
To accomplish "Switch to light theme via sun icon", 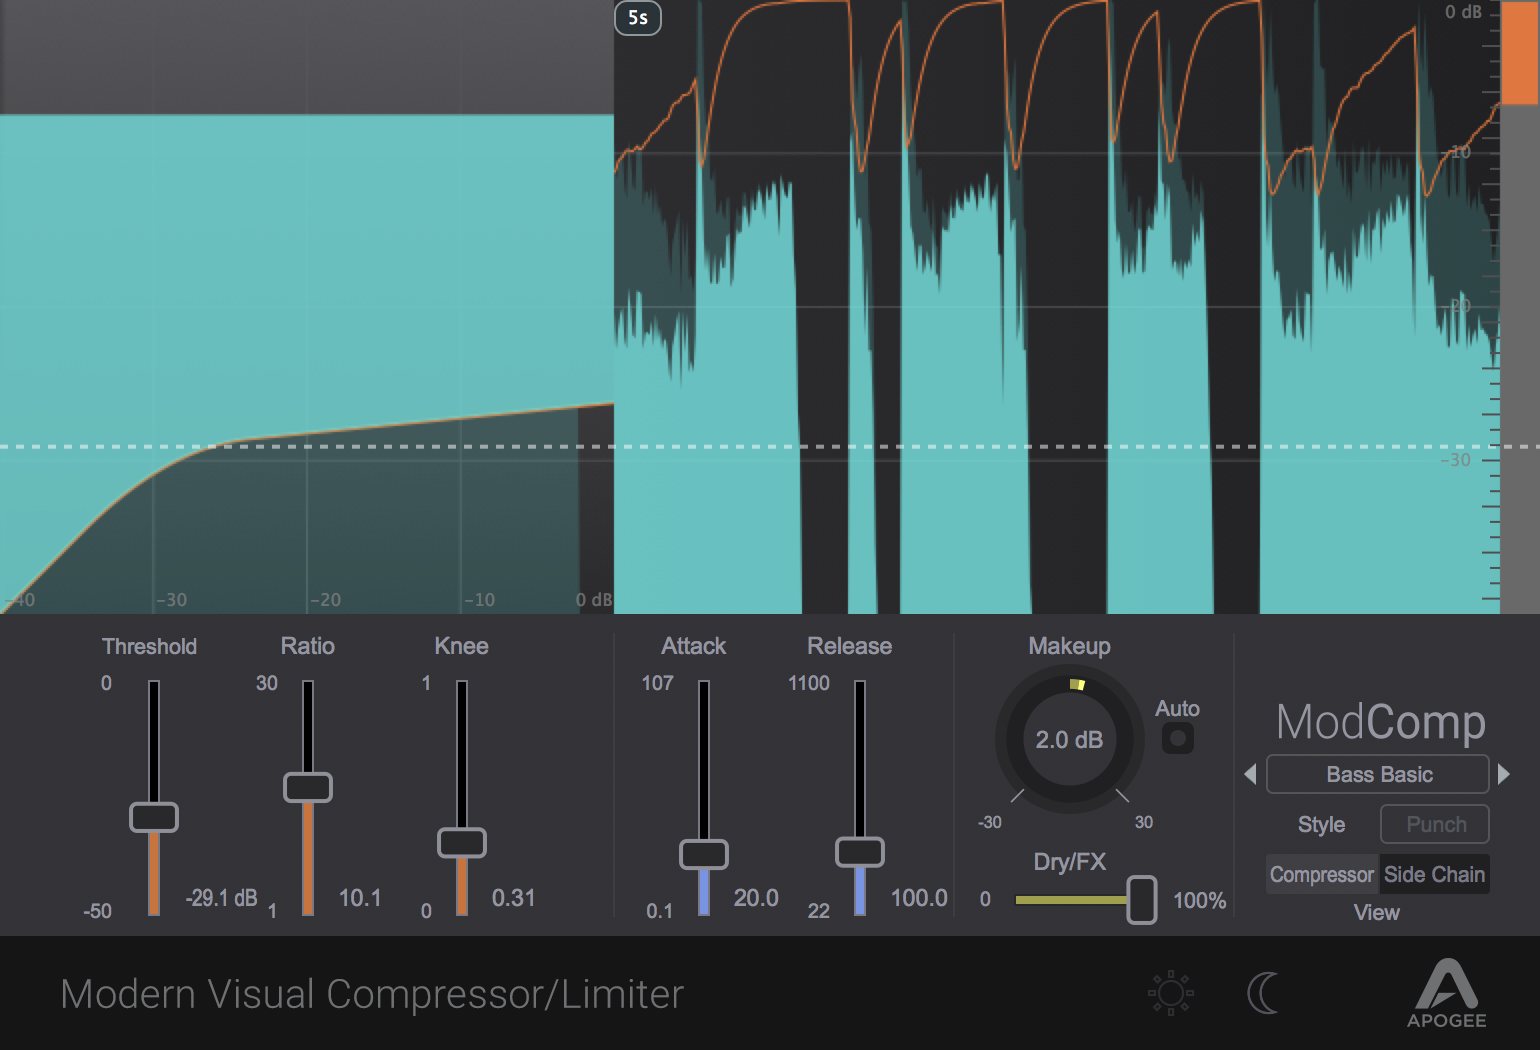I will point(1168,992).
